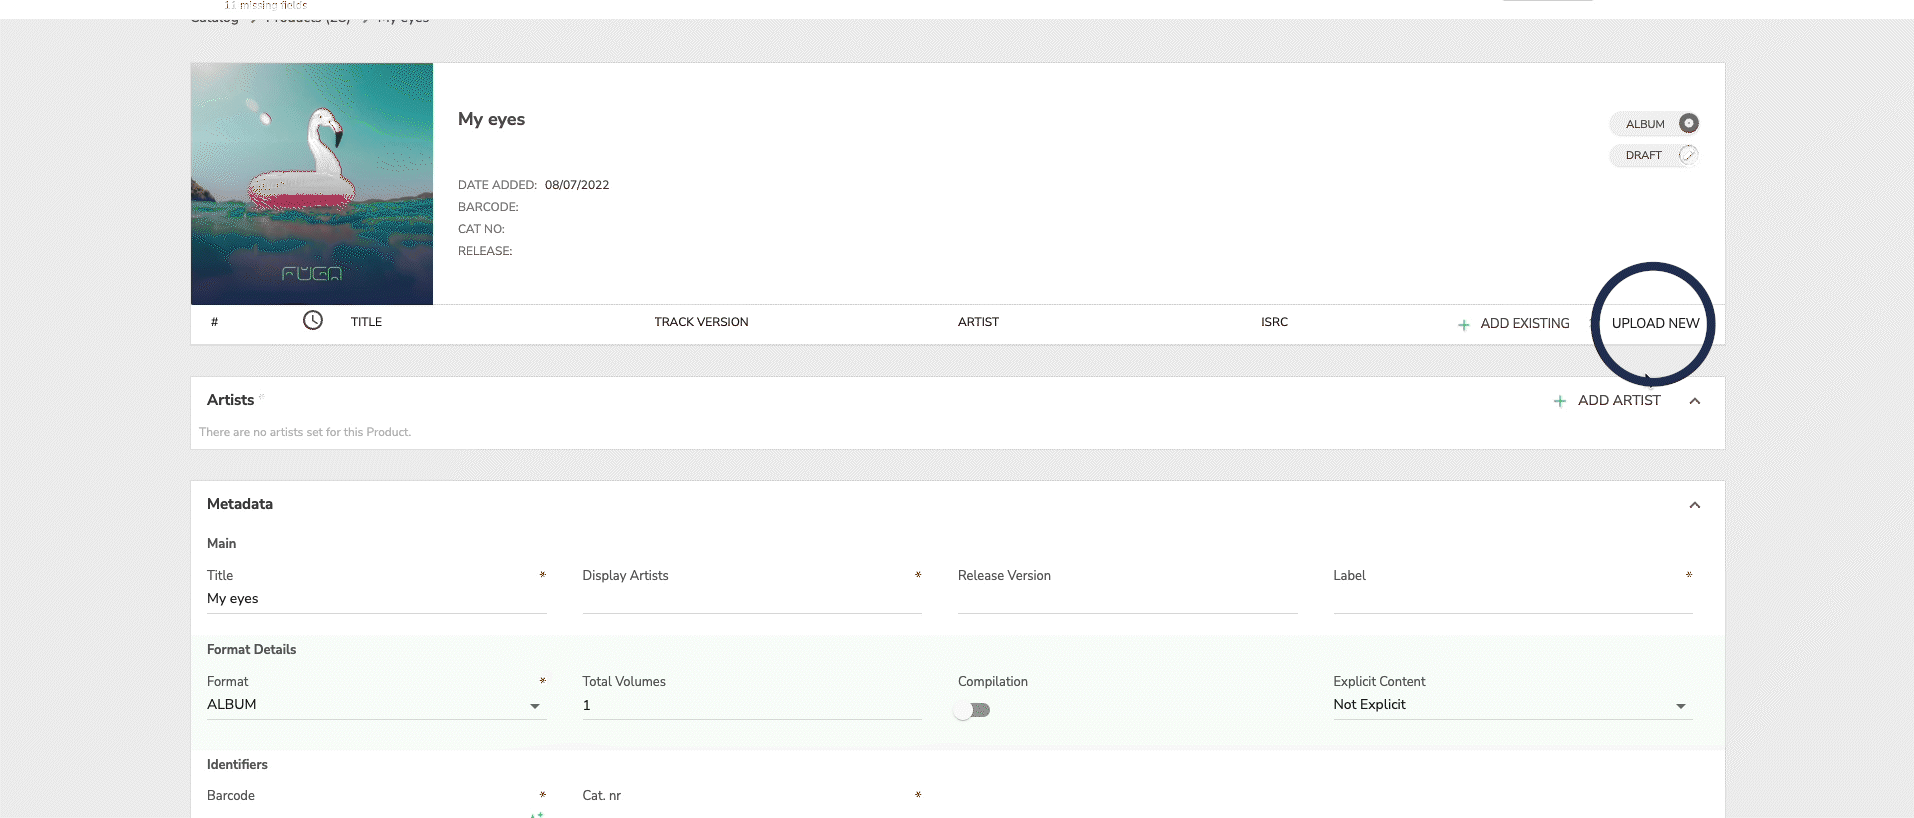This screenshot has height=818, width=1914.
Task: Click the ARTIST column header
Action: pos(978,322)
